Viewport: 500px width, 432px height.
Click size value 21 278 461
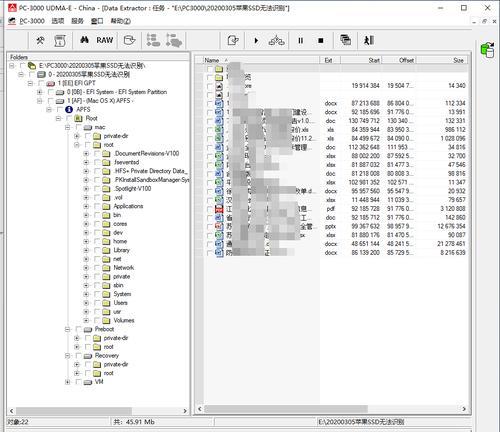(x=451, y=244)
